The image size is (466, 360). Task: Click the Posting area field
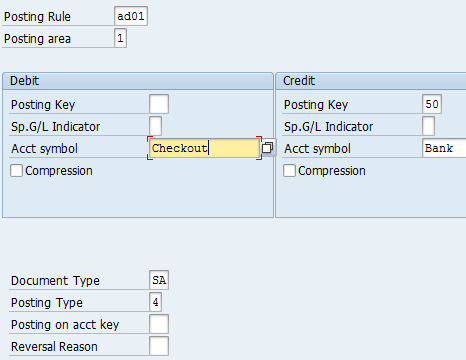120,38
